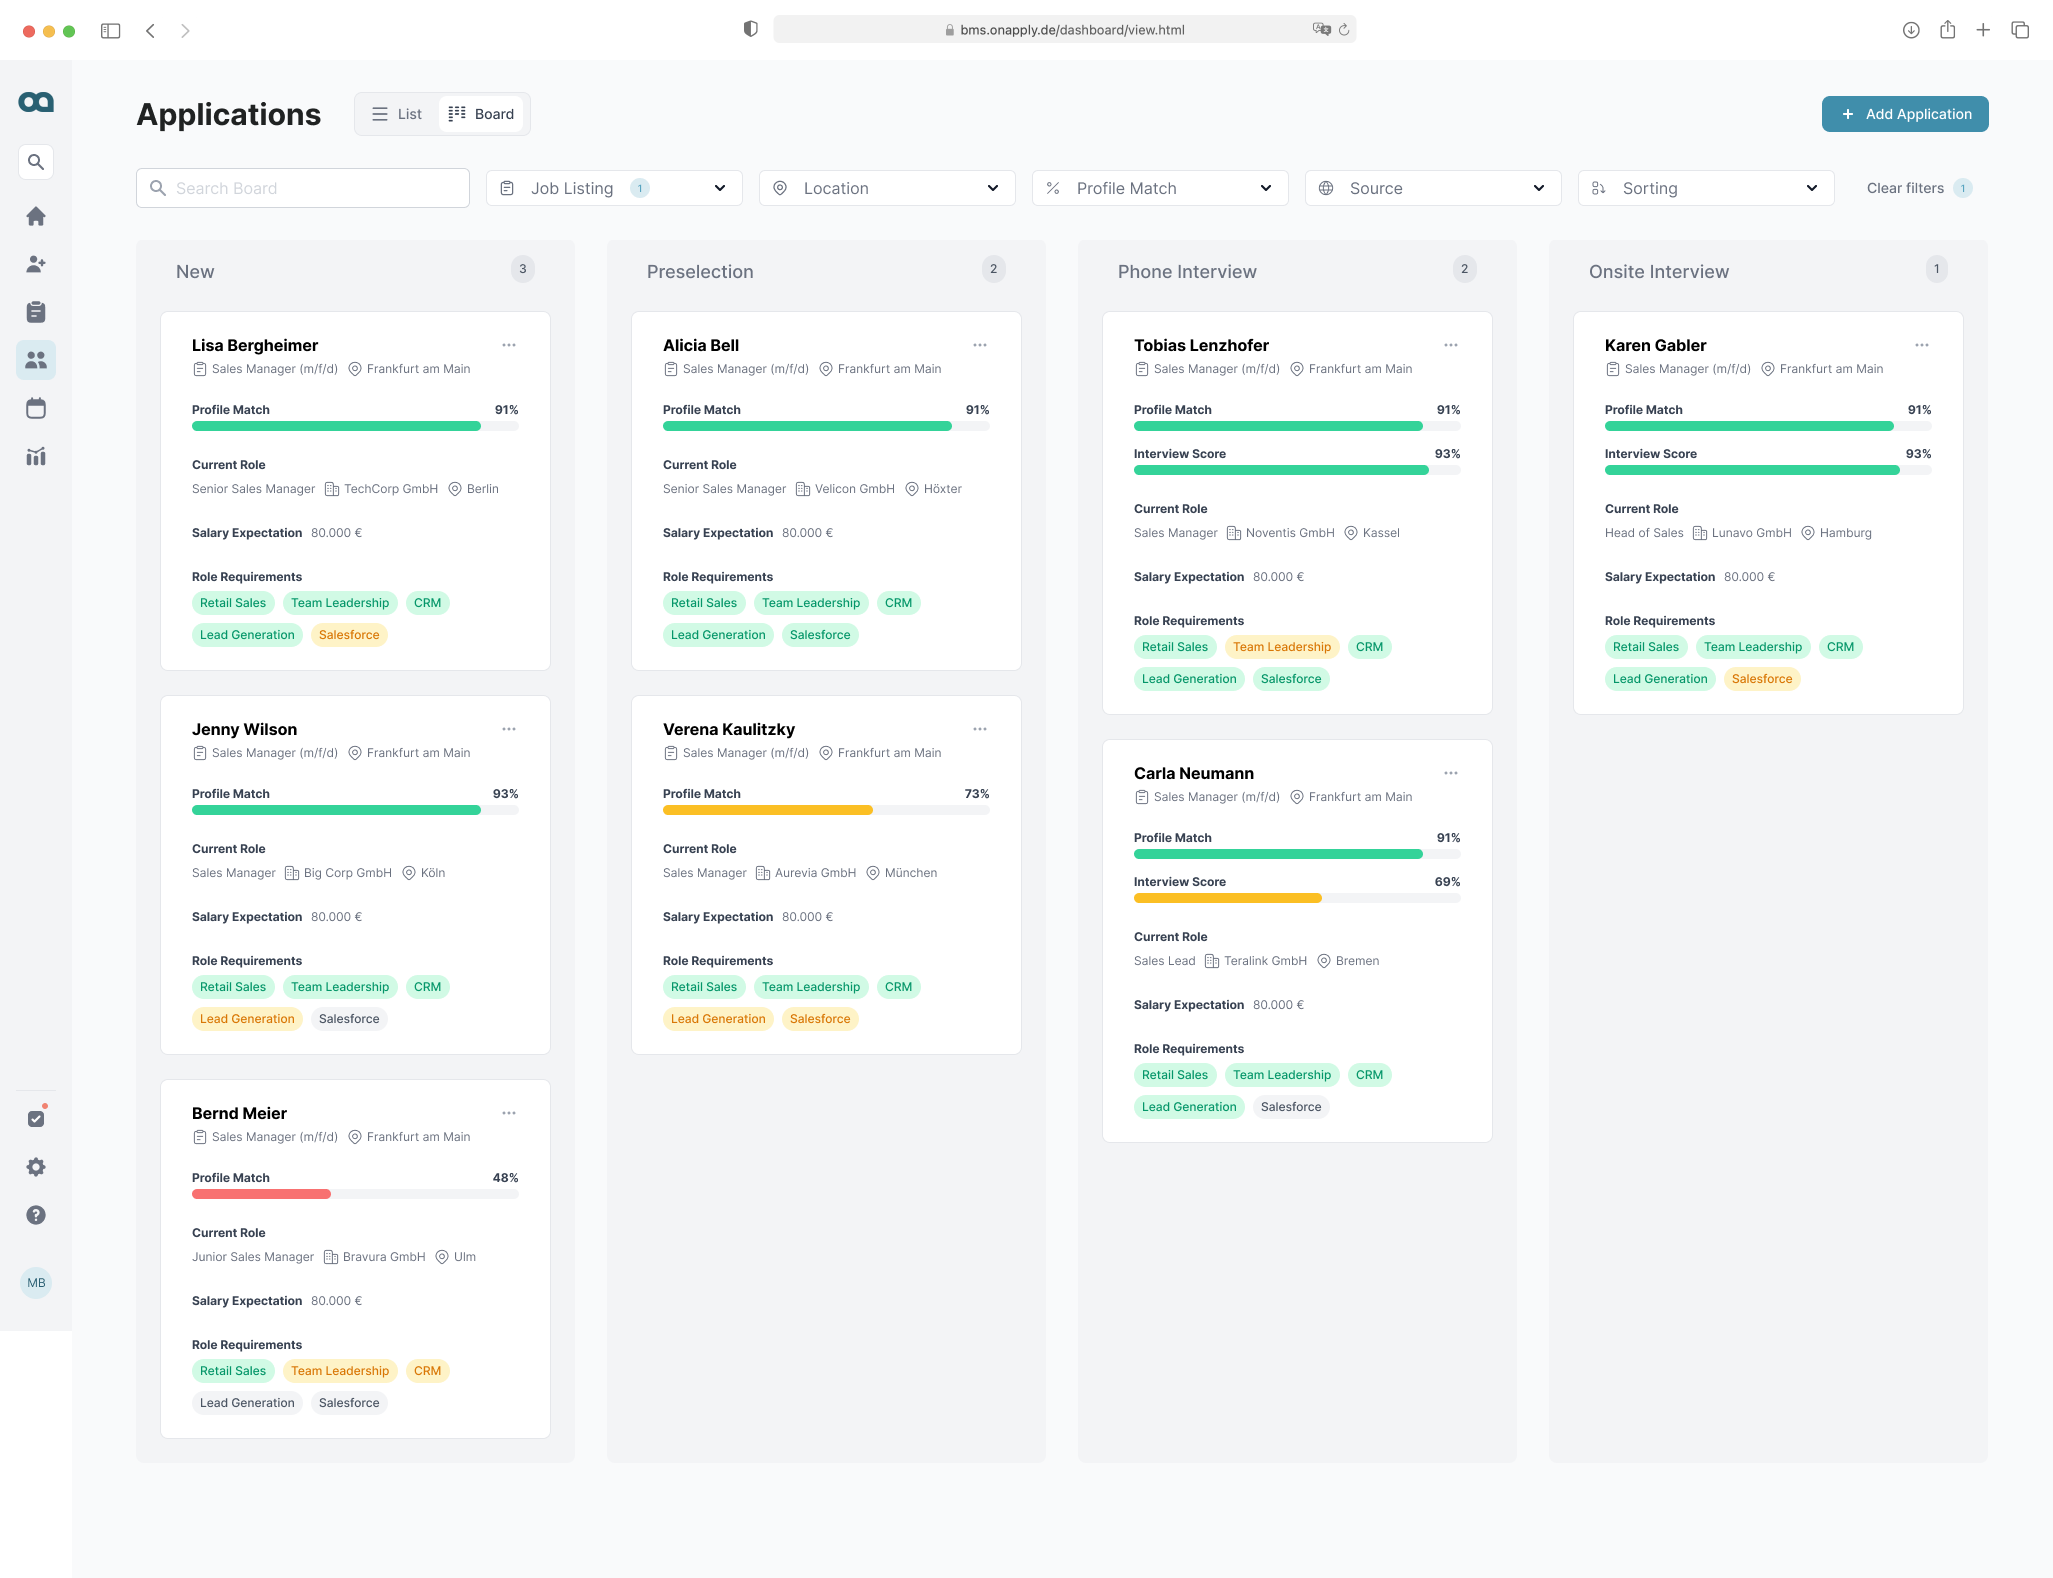Click the Search Board input field
The height and width of the screenshot is (1578, 2053).
303,188
